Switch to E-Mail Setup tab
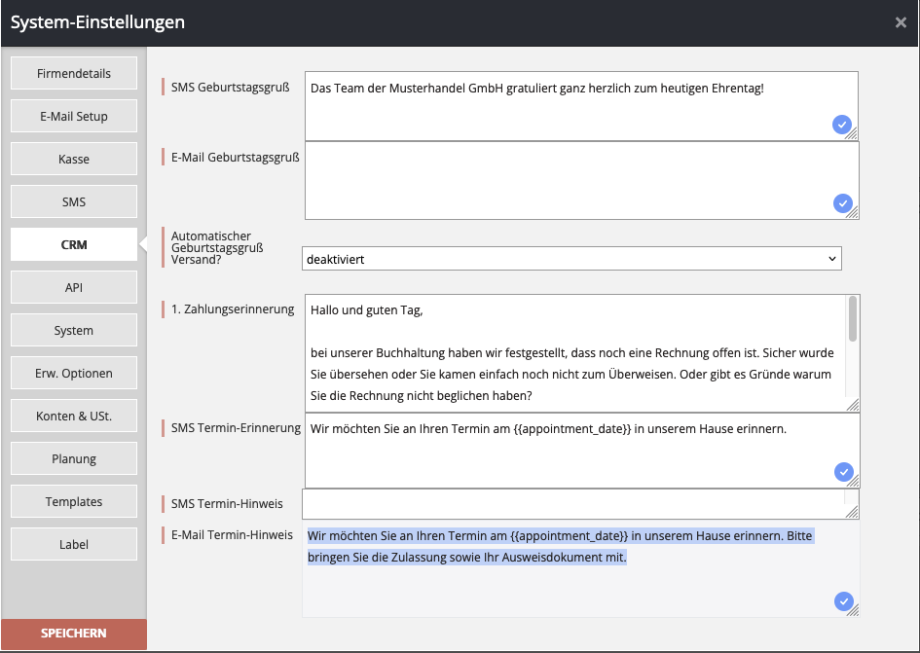Screen dimensions: 920x653 click(x=74, y=117)
